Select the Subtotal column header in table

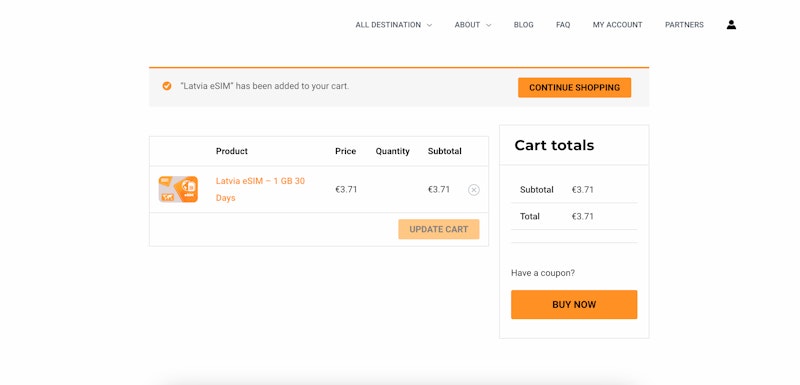click(444, 151)
